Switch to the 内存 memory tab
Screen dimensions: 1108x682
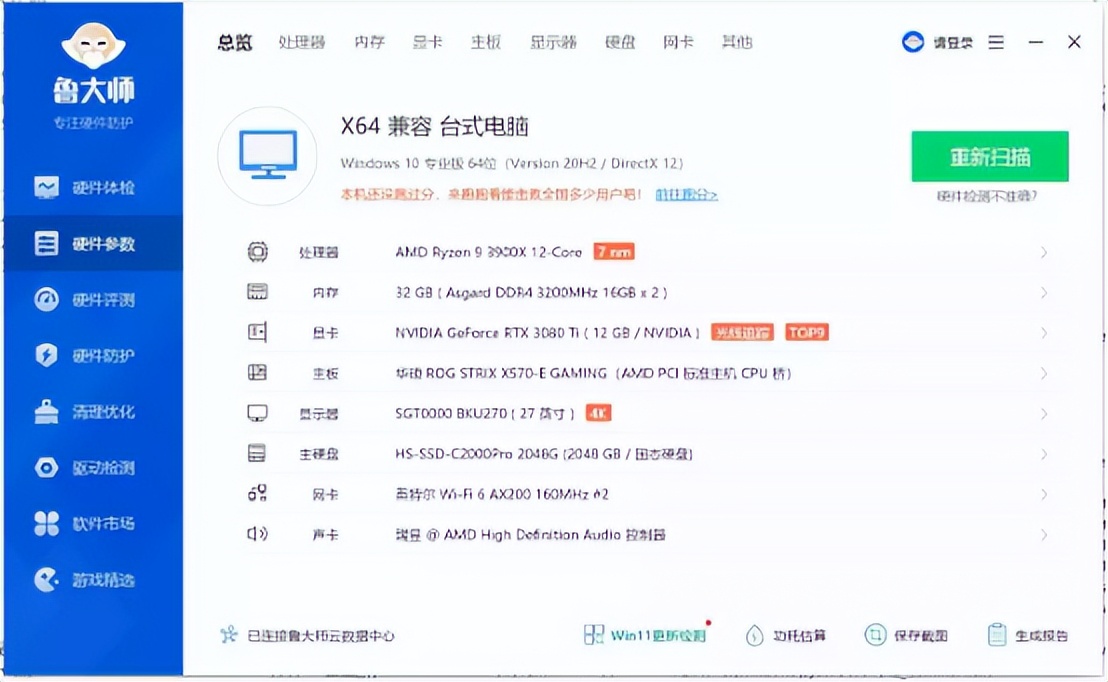(x=369, y=42)
